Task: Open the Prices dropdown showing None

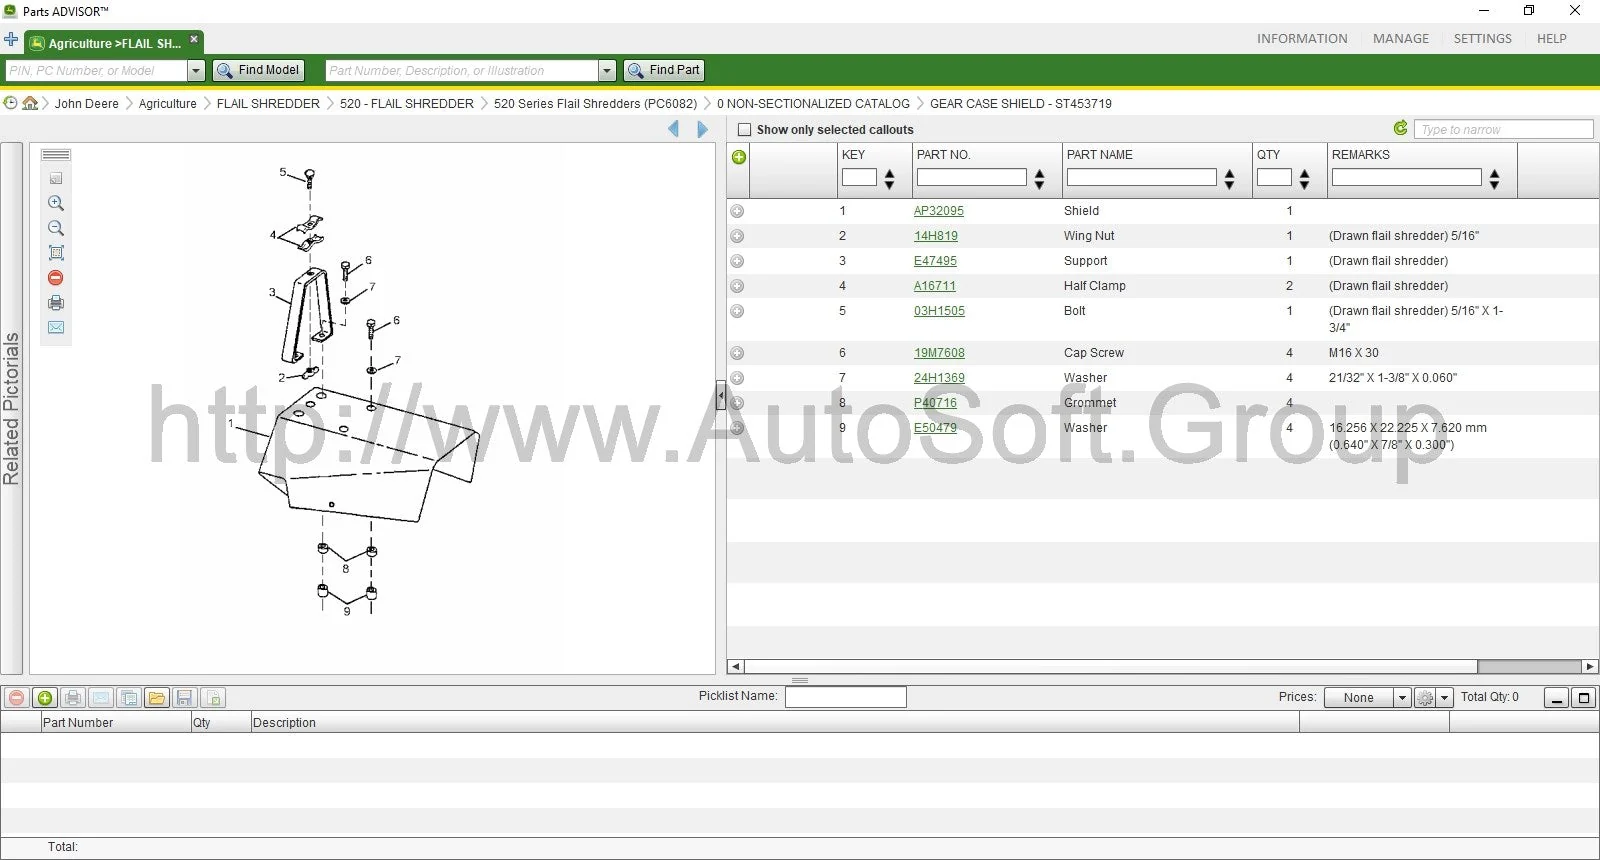Action: click(x=1402, y=698)
